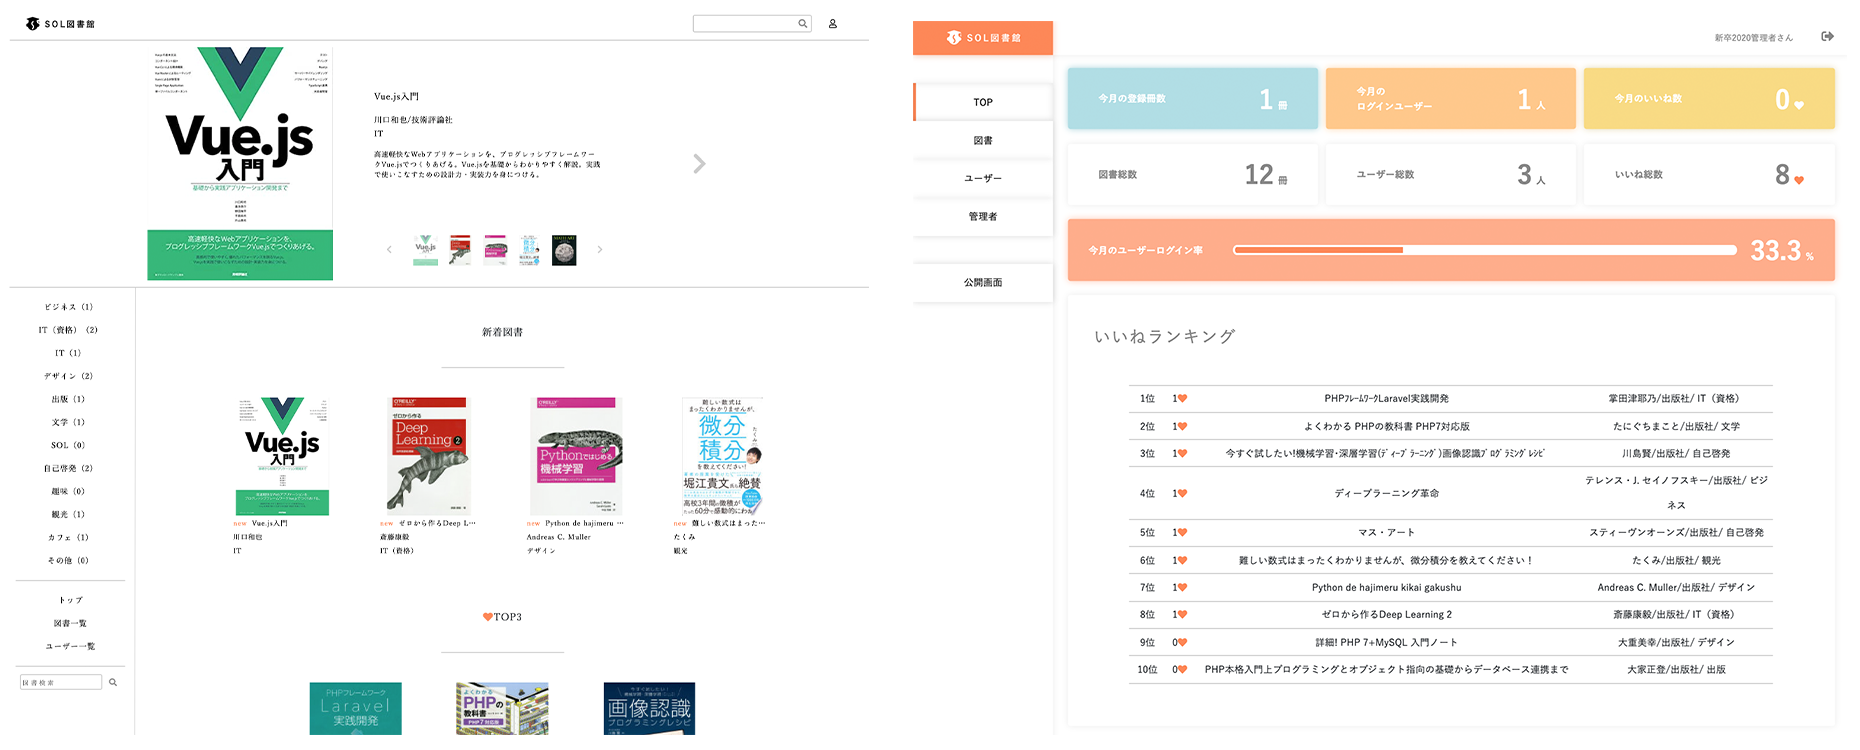Open the ユーザー admin menu item
Viewport: 1860px width, 750px height.
983,178
